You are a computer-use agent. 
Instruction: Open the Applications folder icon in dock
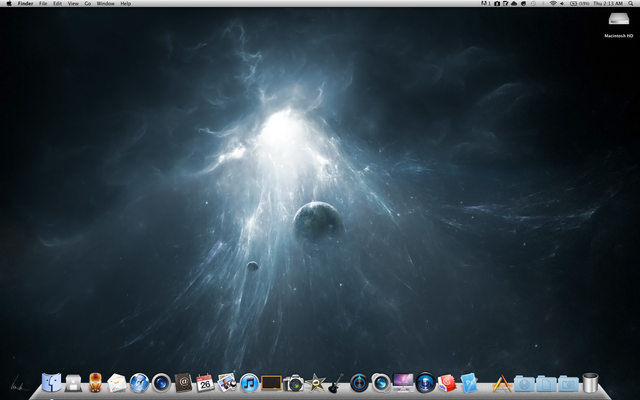tap(502, 382)
